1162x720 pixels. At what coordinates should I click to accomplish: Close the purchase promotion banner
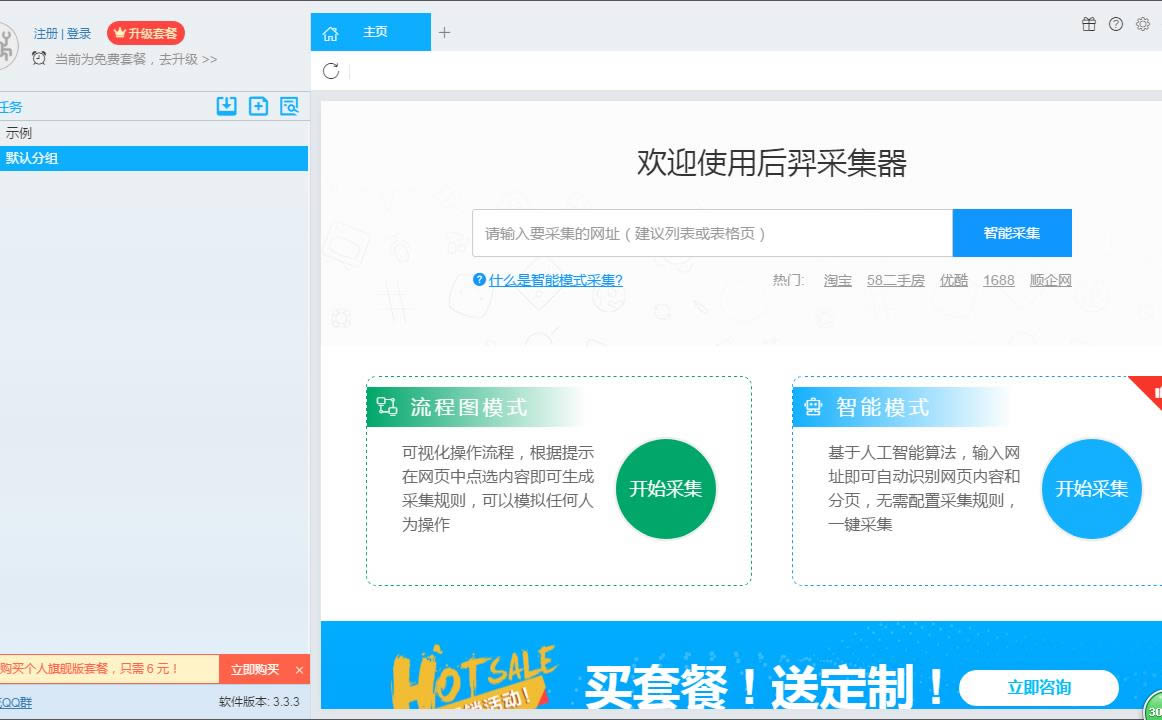(299, 669)
